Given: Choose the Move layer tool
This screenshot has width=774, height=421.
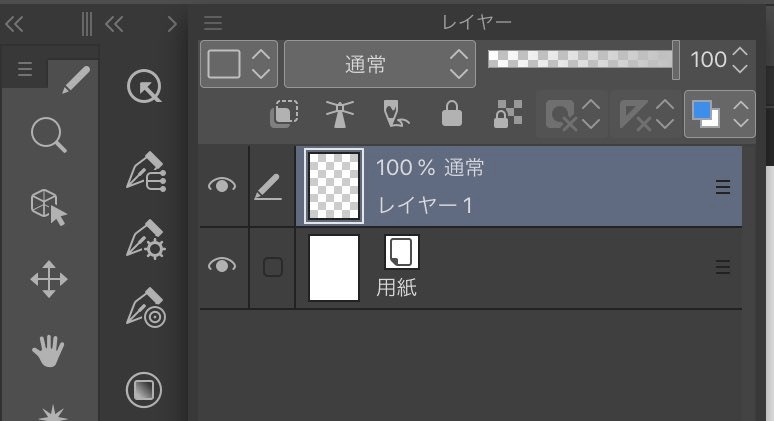Looking at the screenshot, I should click(x=48, y=281).
